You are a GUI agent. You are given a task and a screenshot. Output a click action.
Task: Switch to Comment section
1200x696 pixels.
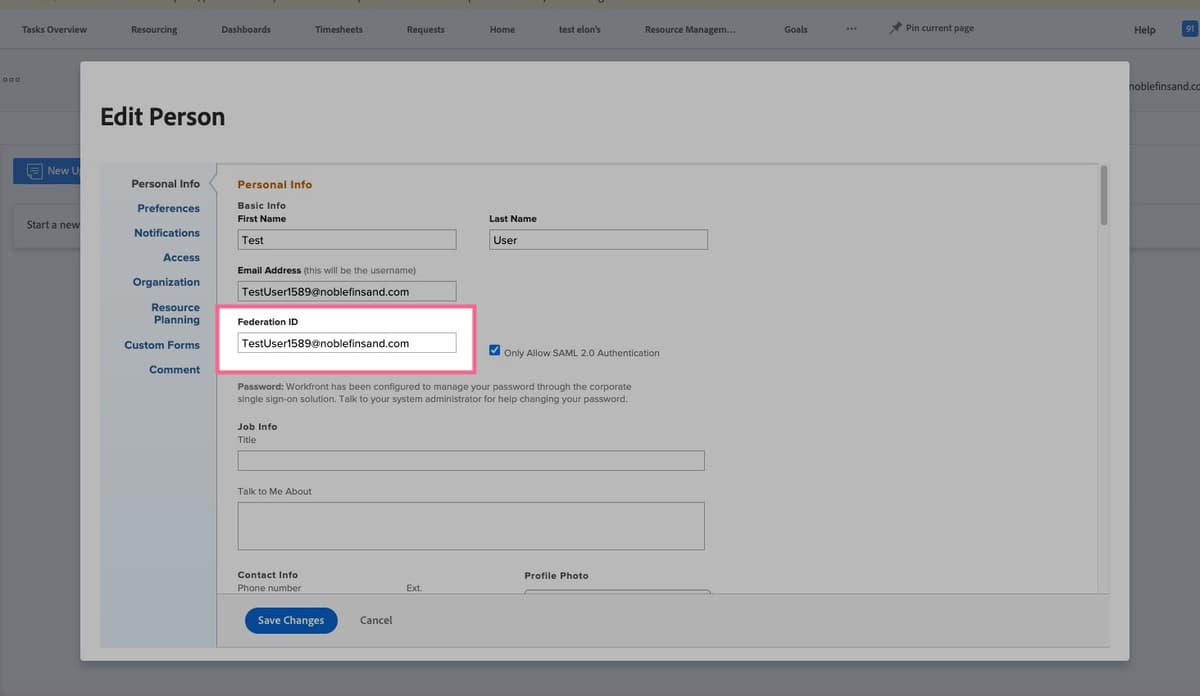click(x=174, y=370)
